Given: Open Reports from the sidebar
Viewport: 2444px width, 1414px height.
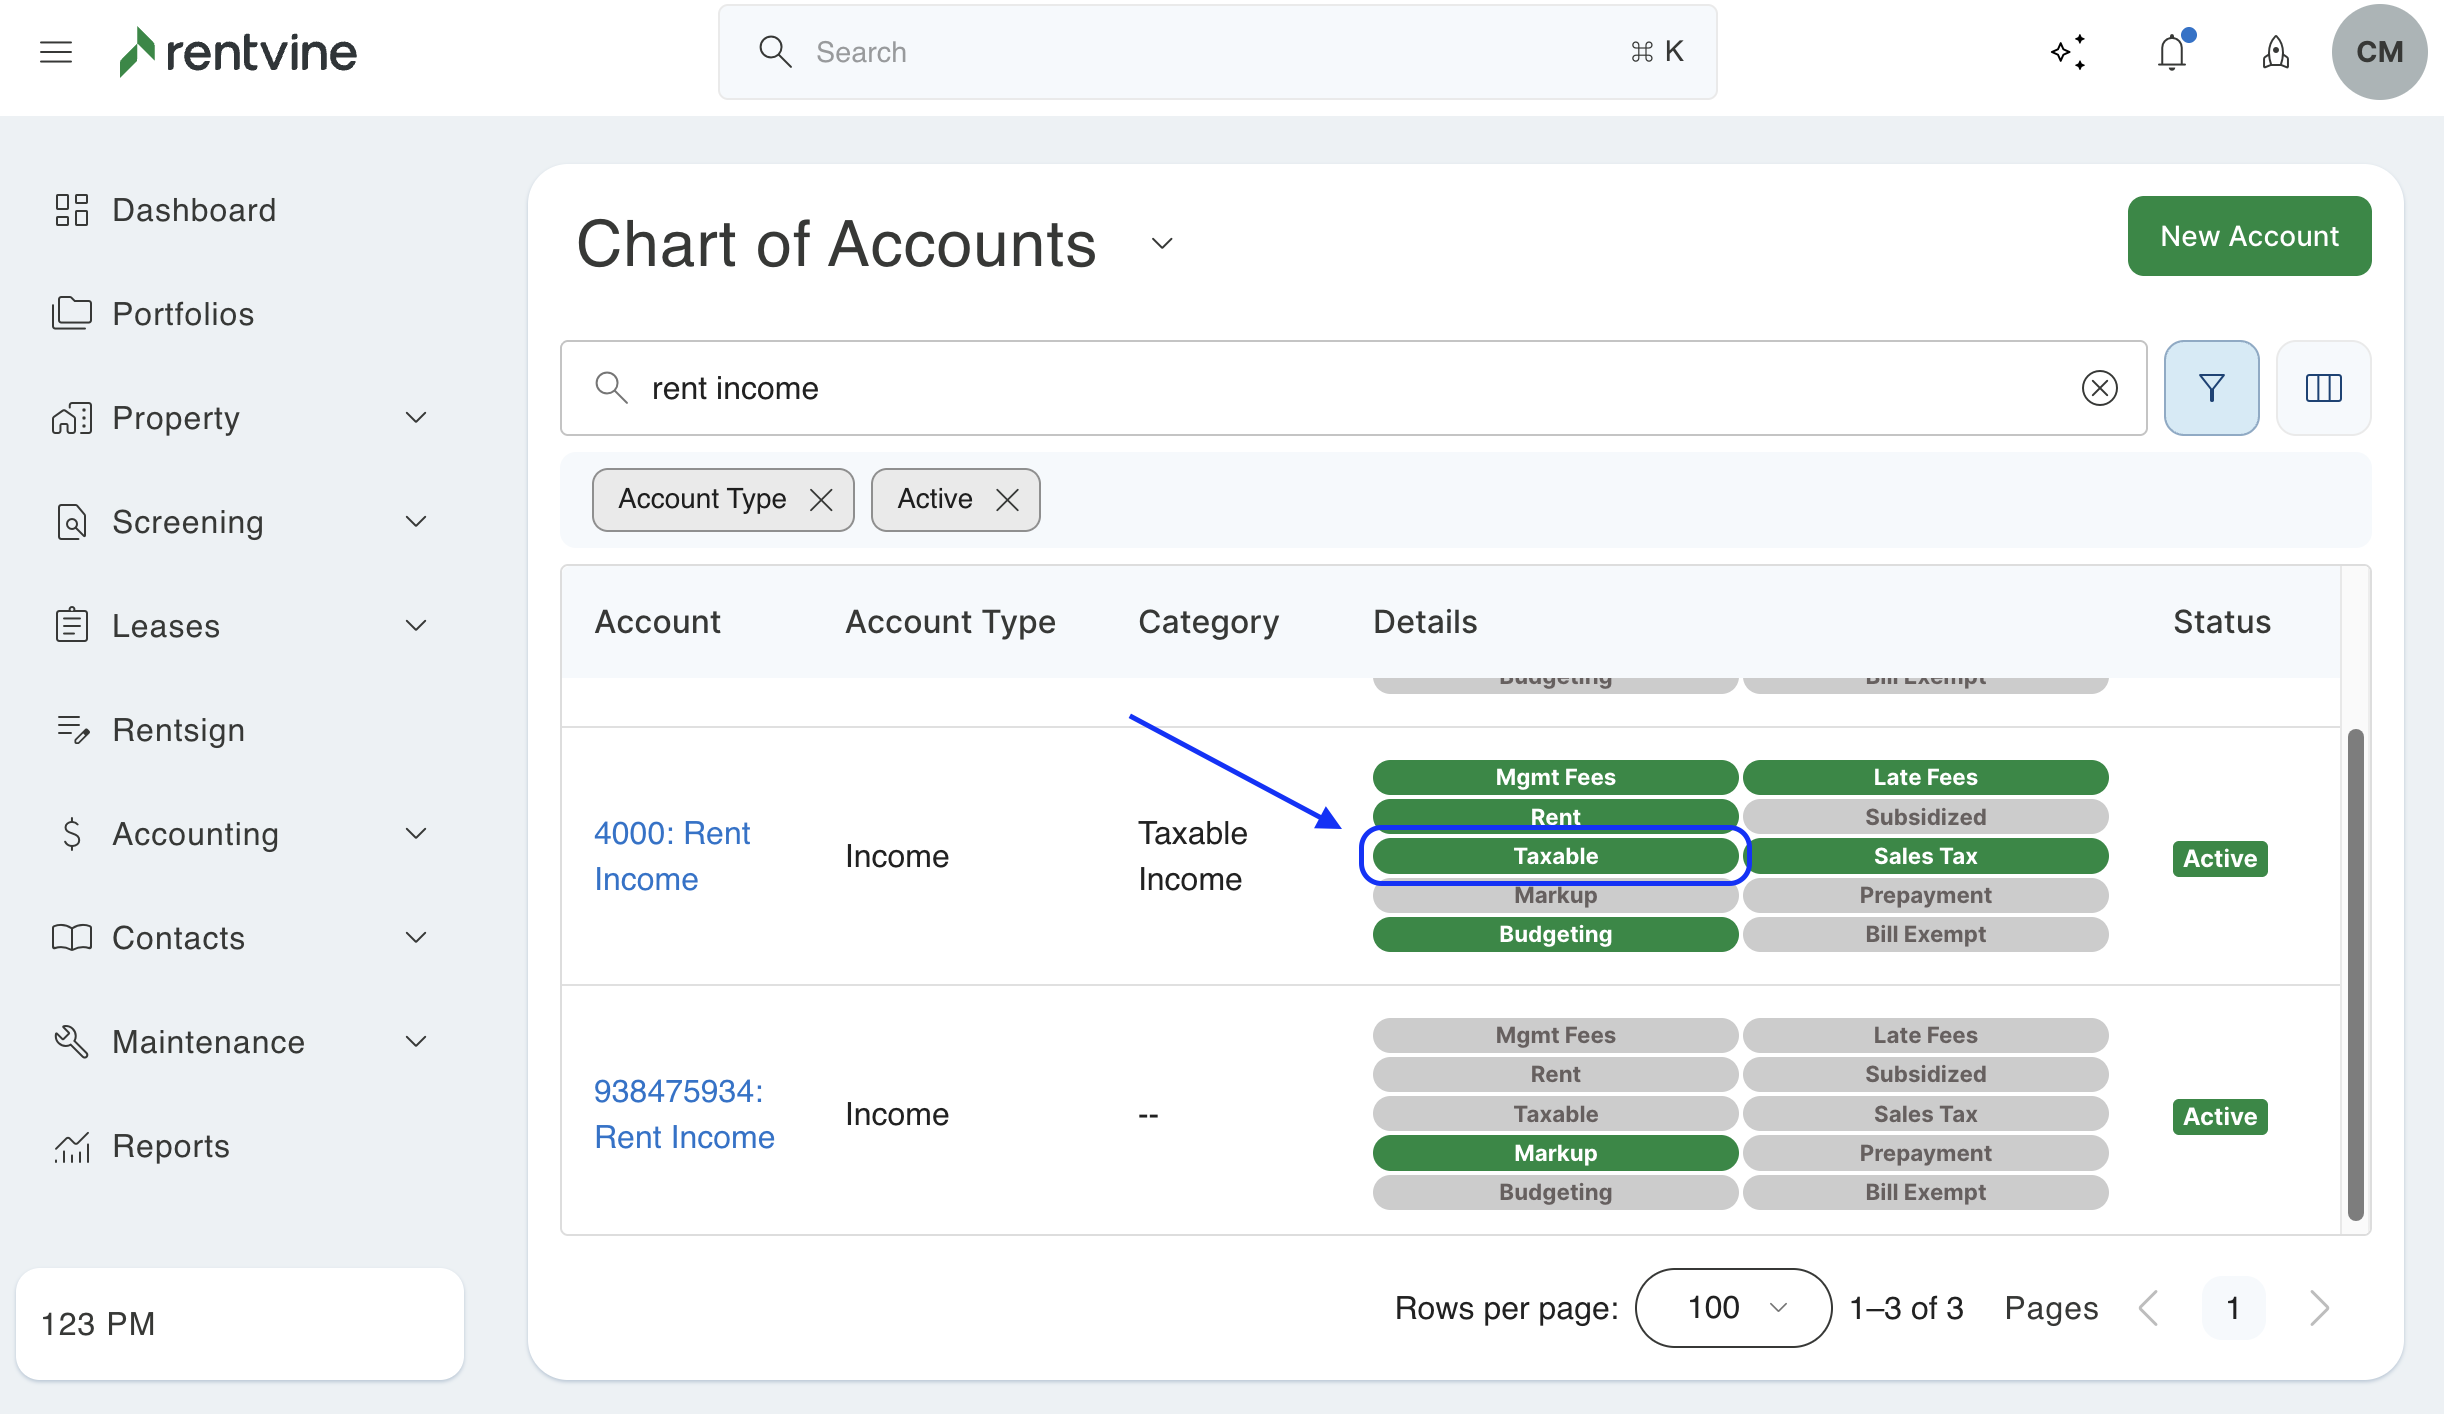Looking at the screenshot, I should point(170,1145).
